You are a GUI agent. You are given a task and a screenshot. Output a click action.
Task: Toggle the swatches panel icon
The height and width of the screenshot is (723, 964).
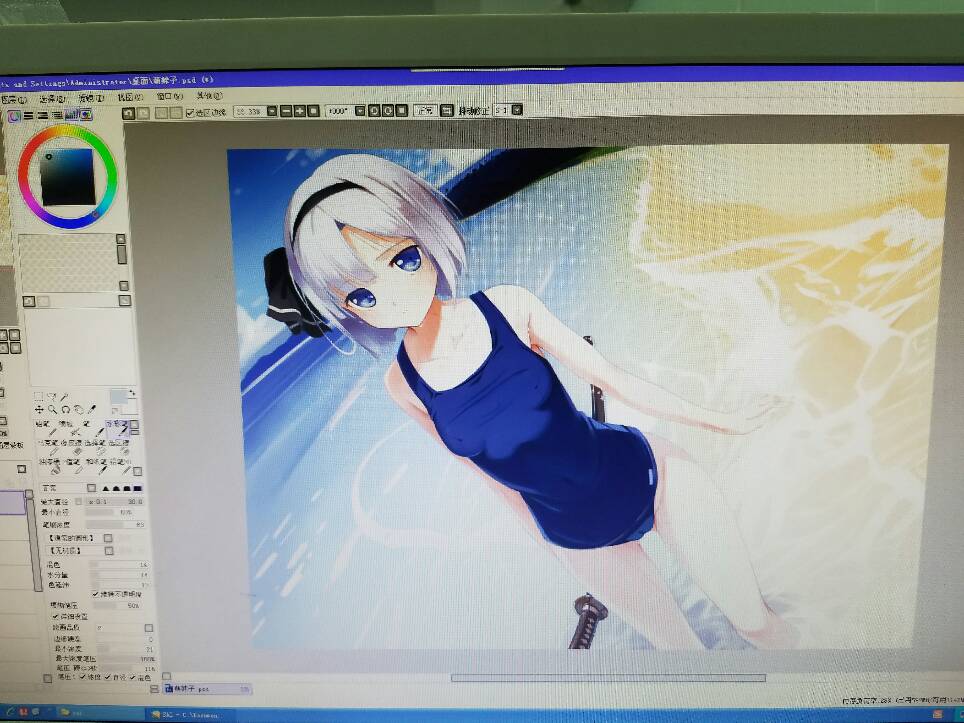[71, 115]
